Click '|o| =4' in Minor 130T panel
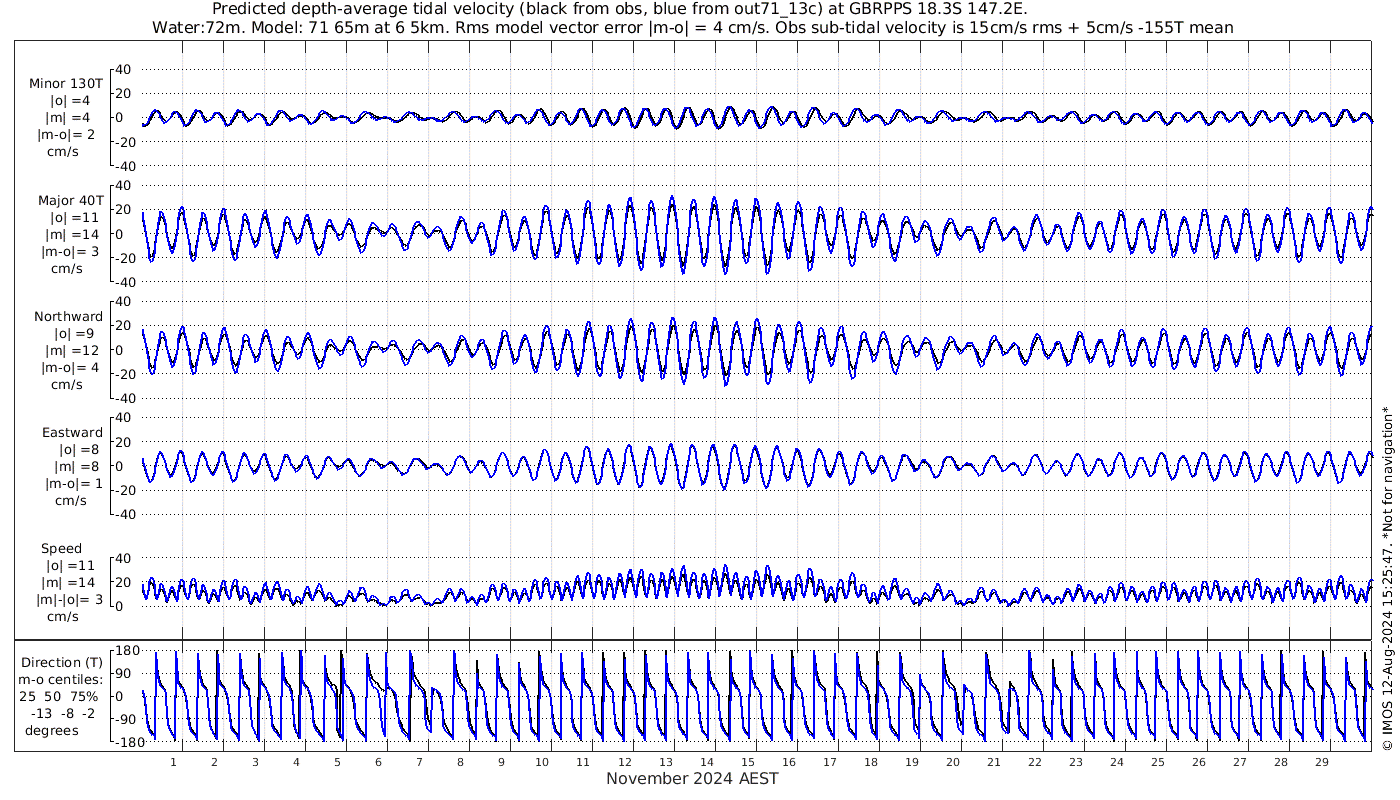The width and height of the screenshot is (1400, 800). coord(71,101)
